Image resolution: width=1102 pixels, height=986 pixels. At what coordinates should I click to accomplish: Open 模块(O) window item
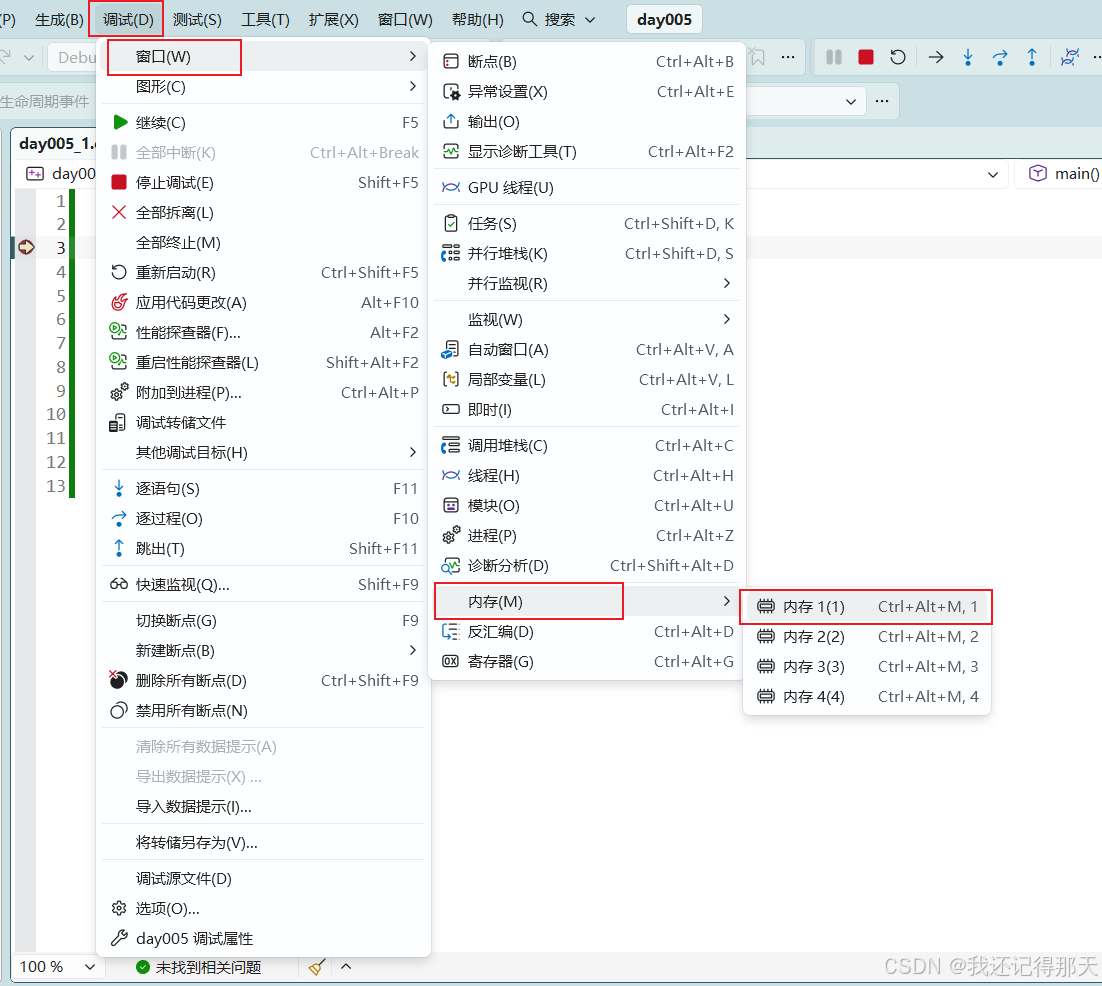[x=587, y=506]
